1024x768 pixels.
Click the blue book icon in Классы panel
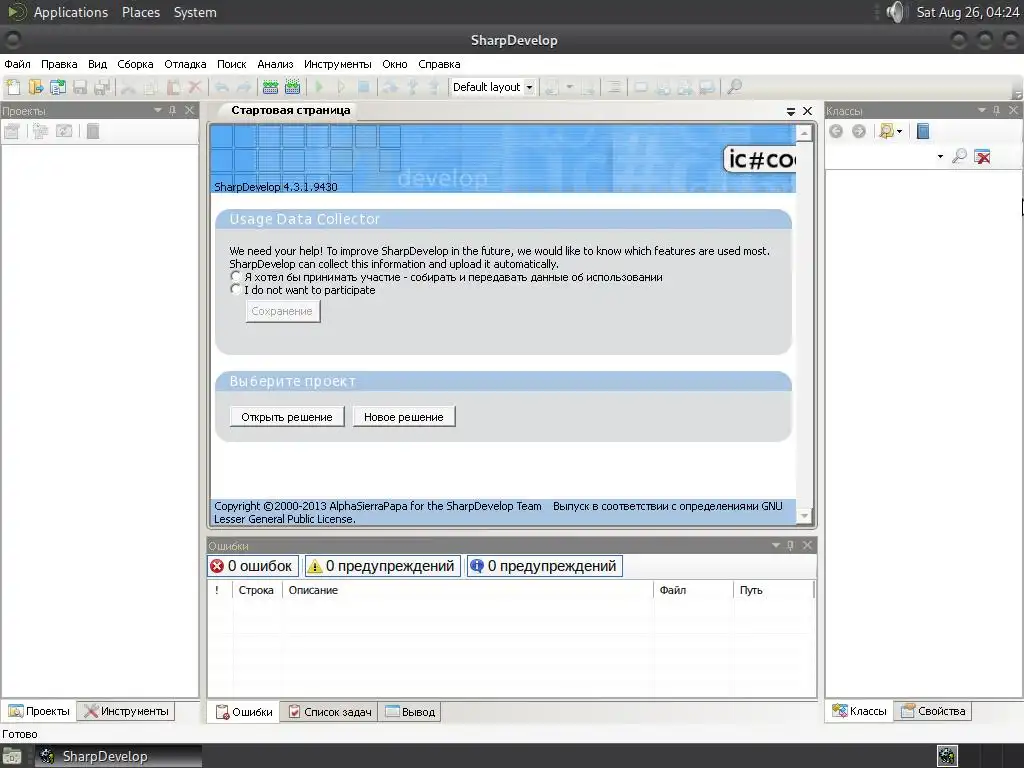[923, 131]
